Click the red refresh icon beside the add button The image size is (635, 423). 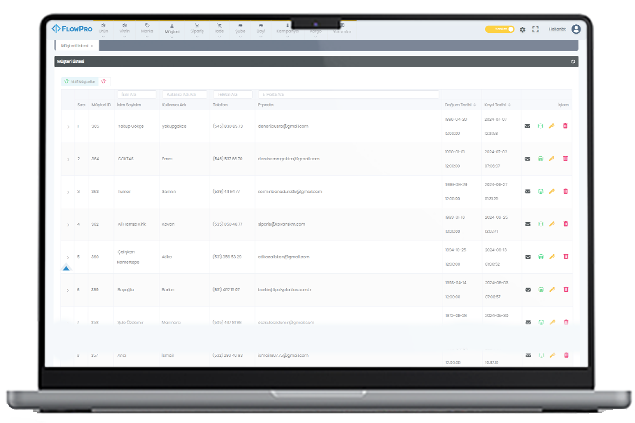105,81
